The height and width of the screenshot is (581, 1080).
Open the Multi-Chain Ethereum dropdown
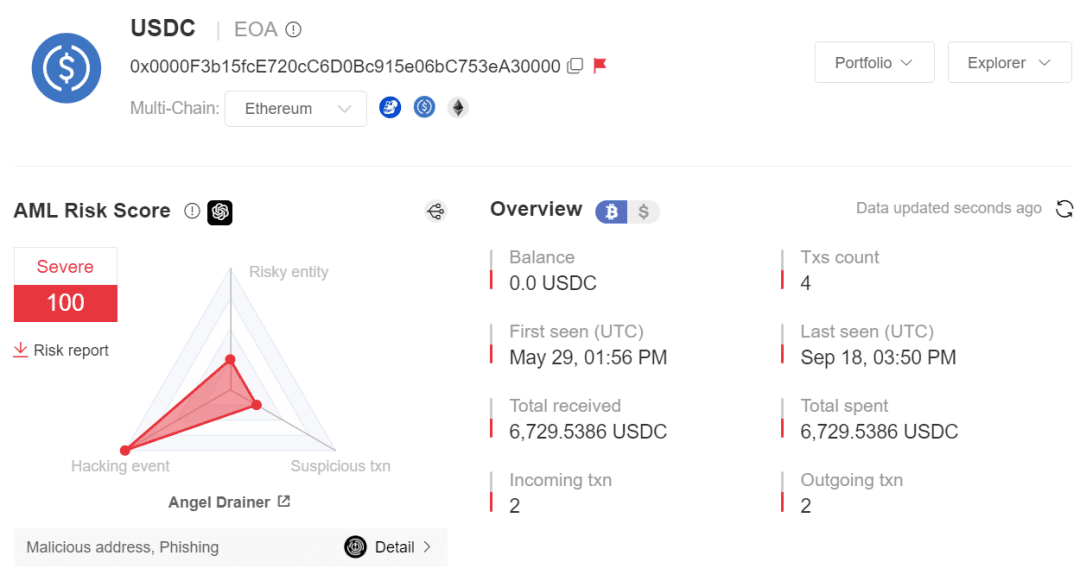295,109
